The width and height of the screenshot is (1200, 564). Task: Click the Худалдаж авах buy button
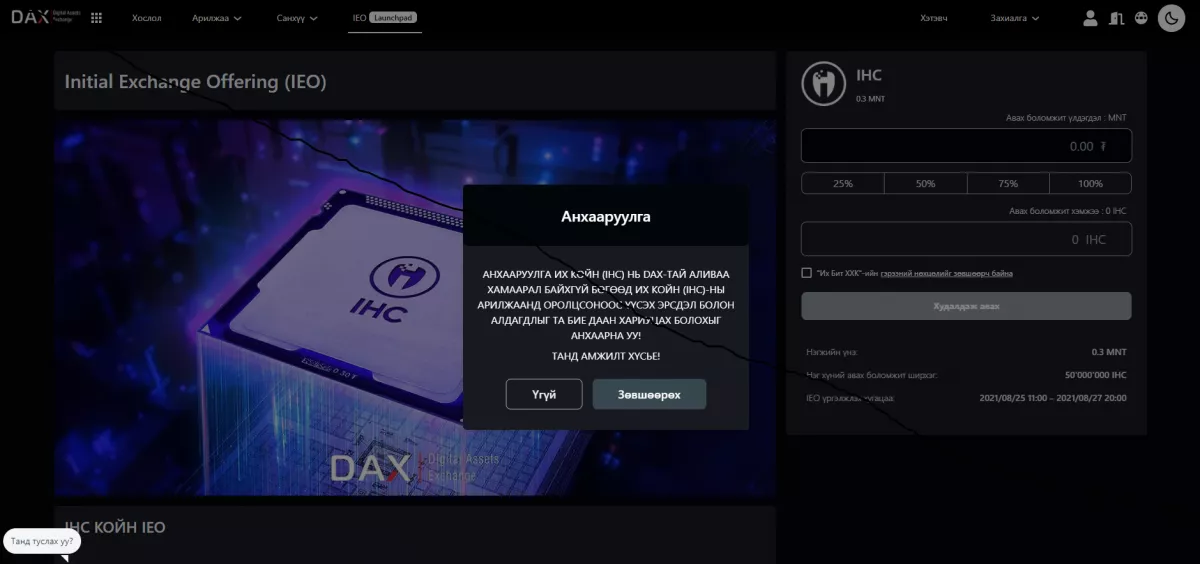tap(966, 306)
